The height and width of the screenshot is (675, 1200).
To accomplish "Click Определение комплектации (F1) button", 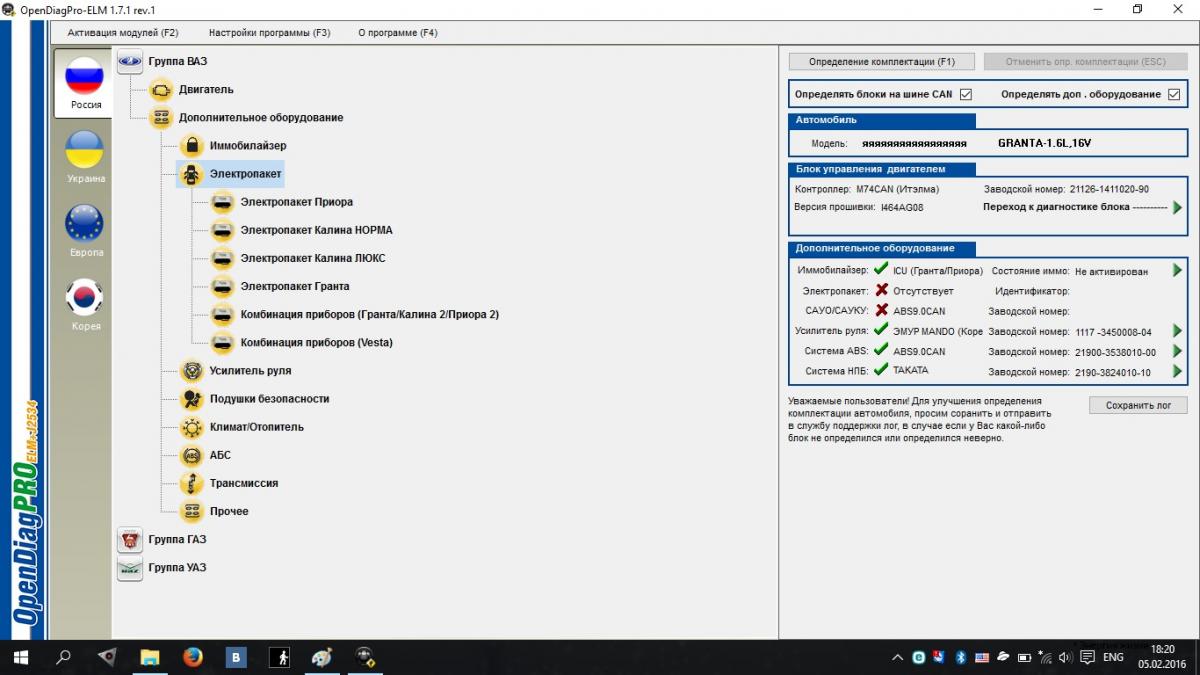I will click(882, 61).
